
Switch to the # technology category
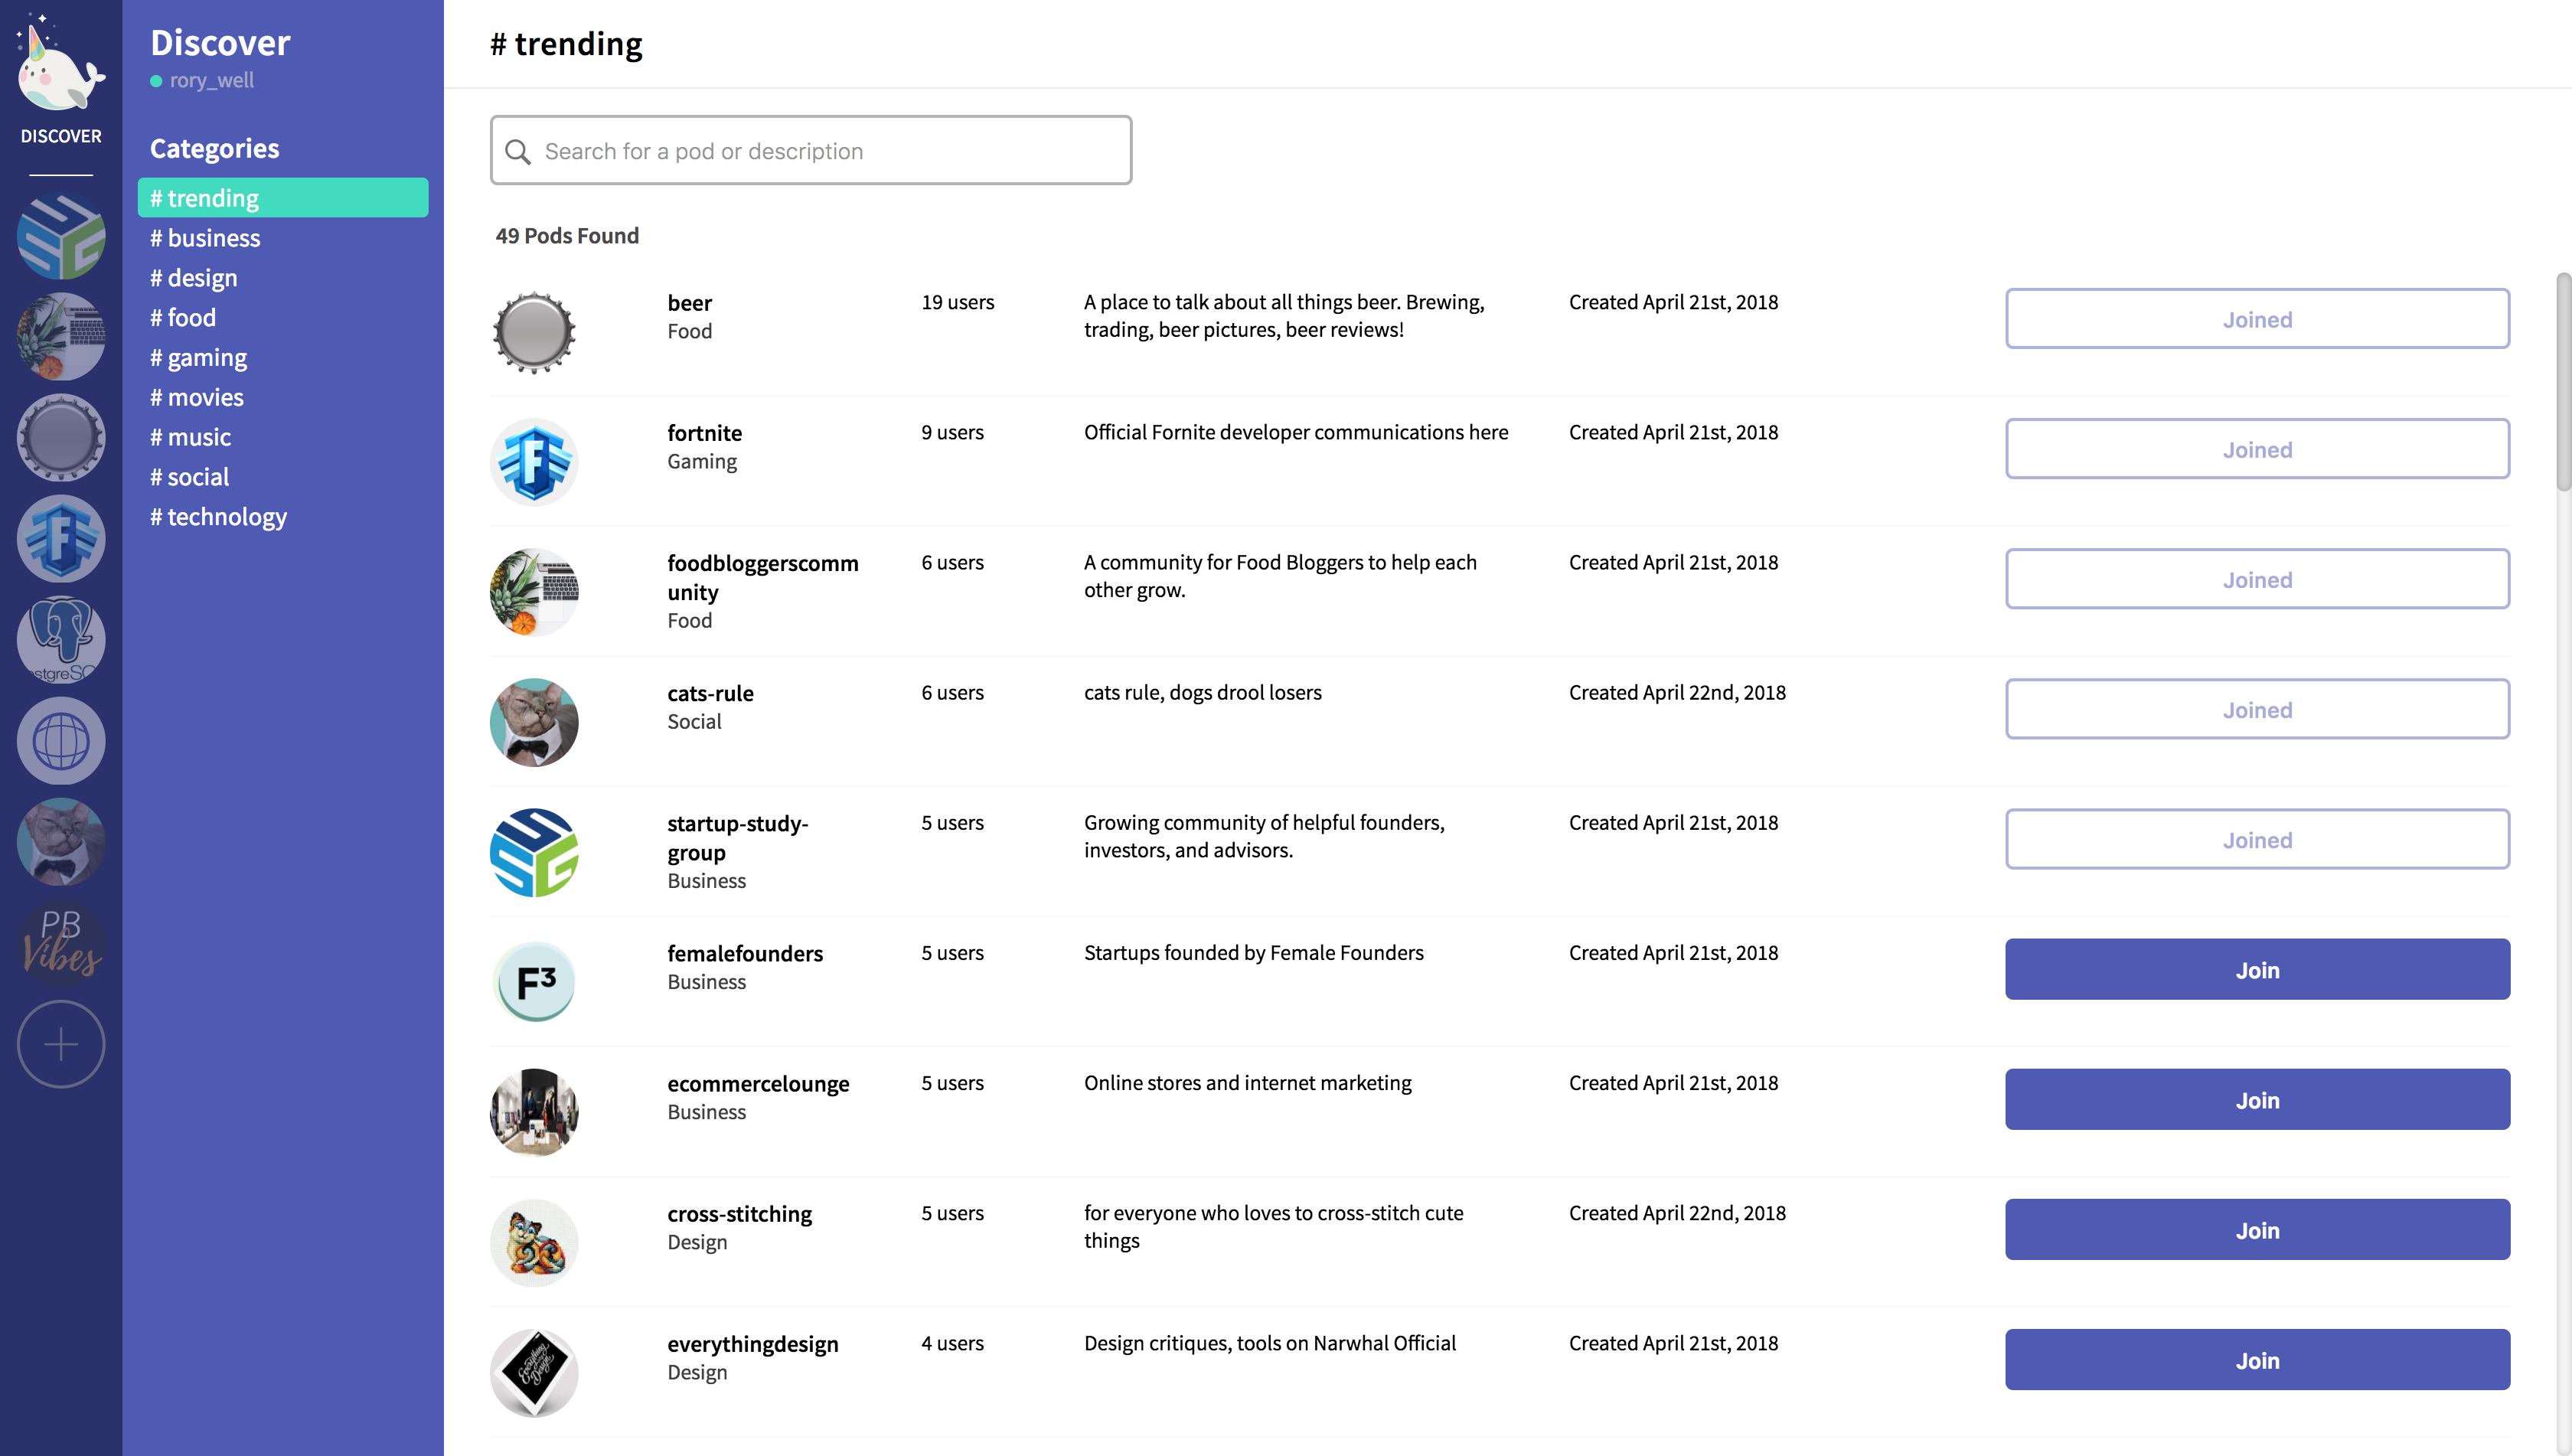point(218,517)
